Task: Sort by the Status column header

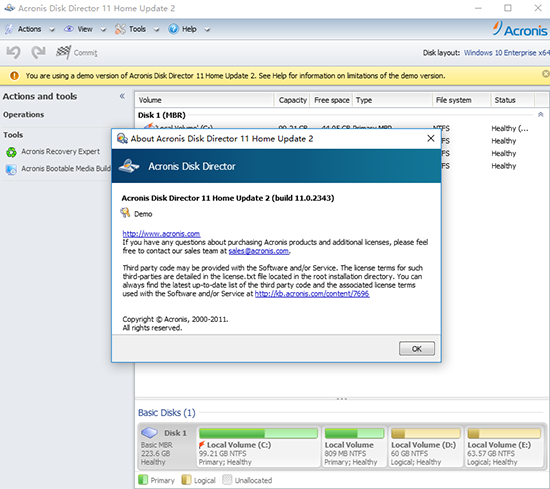Action: [x=512, y=100]
